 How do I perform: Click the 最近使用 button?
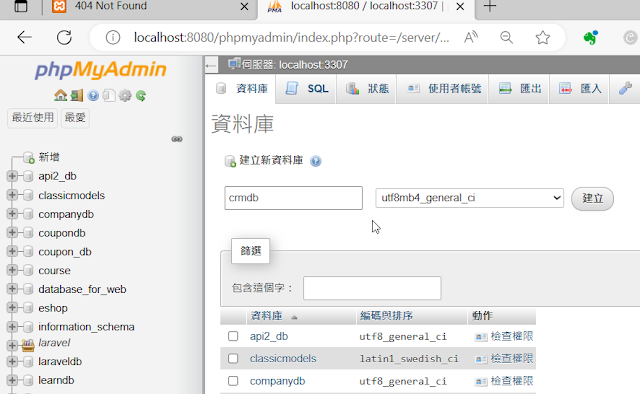pos(33,118)
